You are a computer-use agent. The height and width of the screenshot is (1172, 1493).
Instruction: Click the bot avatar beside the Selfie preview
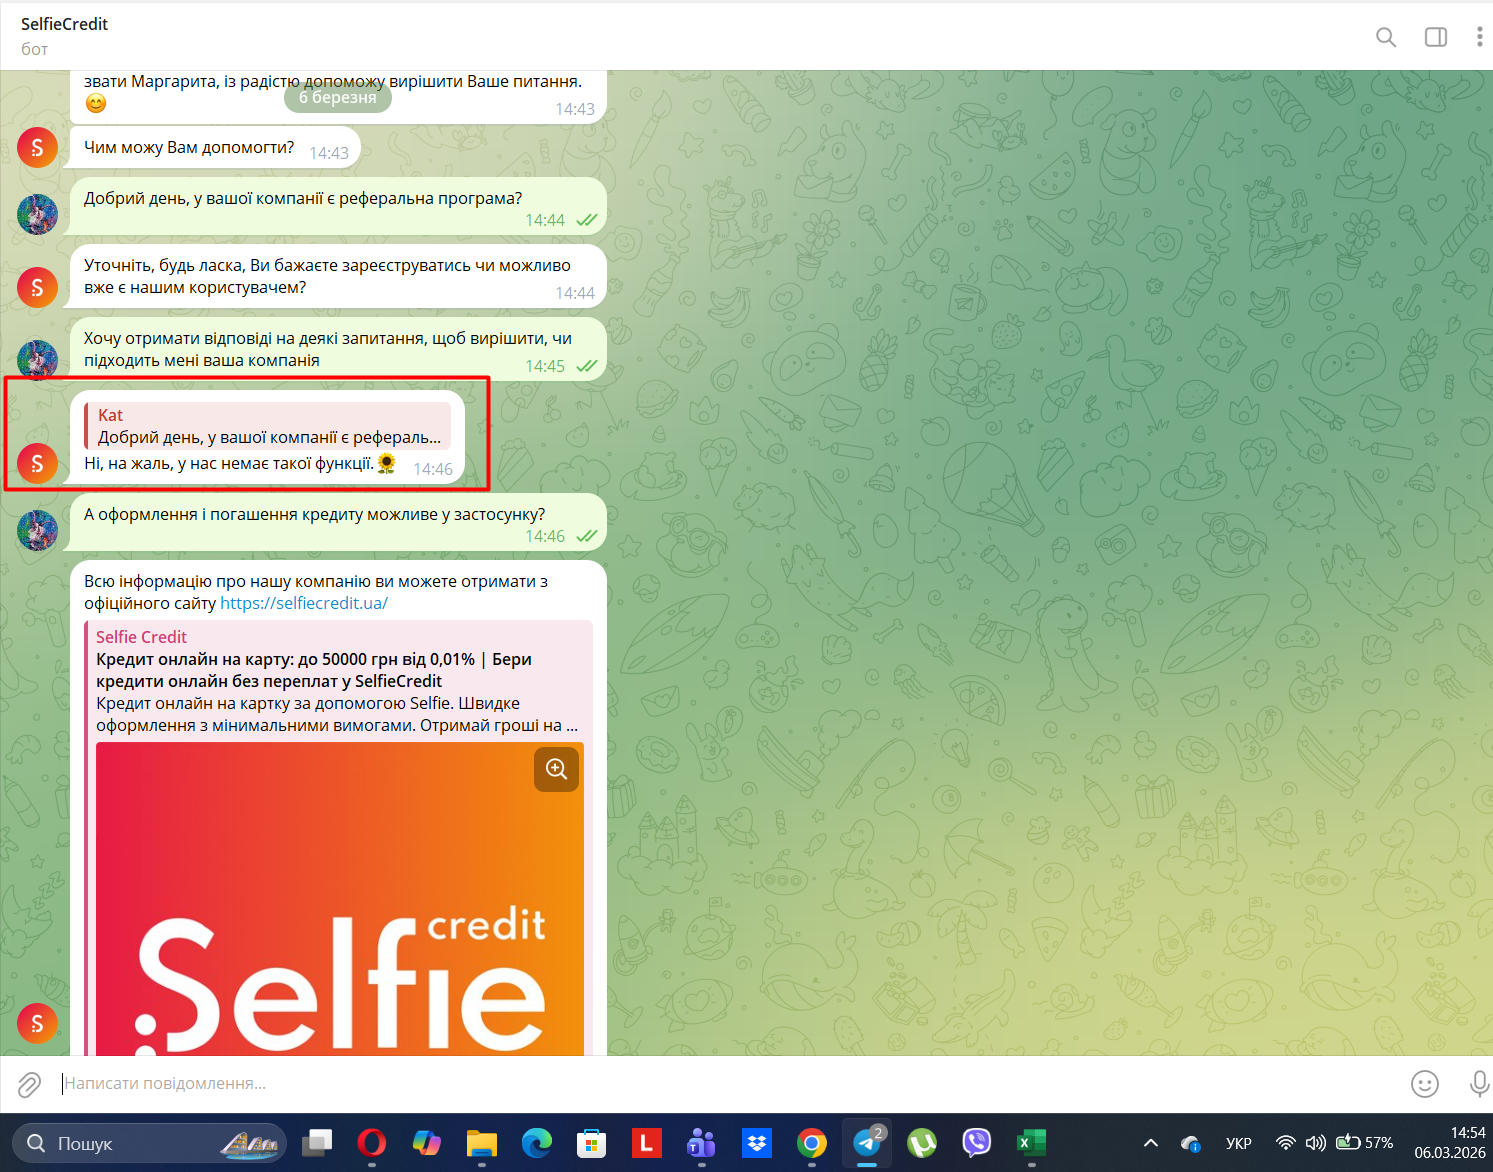(x=37, y=1023)
